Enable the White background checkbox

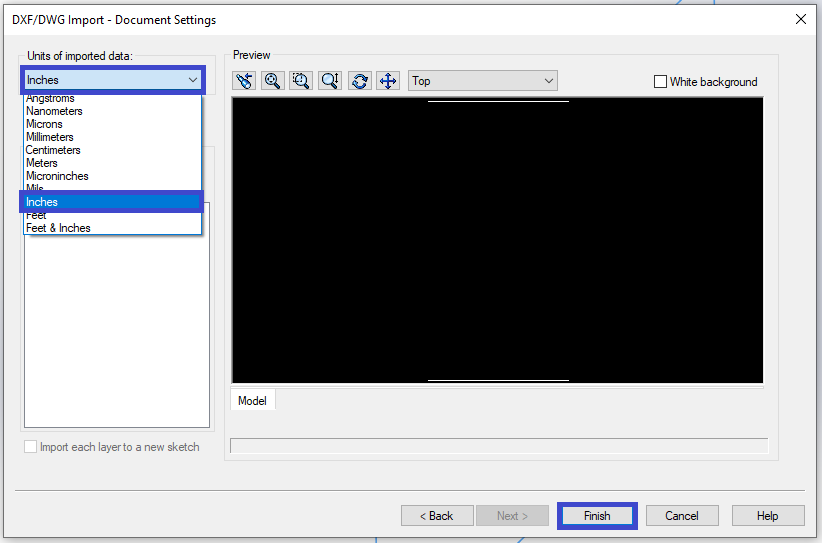[x=660, y=82]
